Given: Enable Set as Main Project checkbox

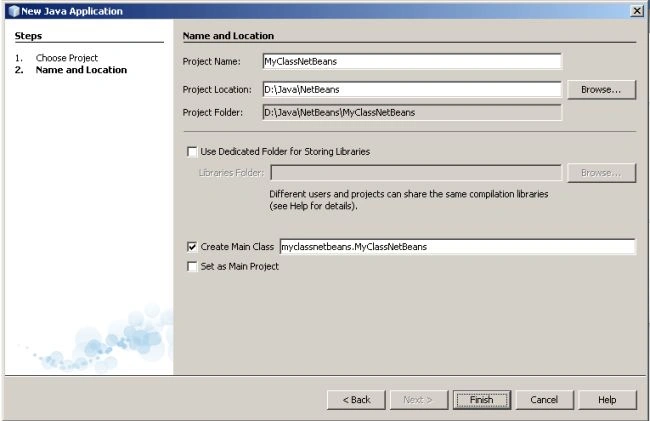Looking at the screenshot, I should tap(192, 266).
